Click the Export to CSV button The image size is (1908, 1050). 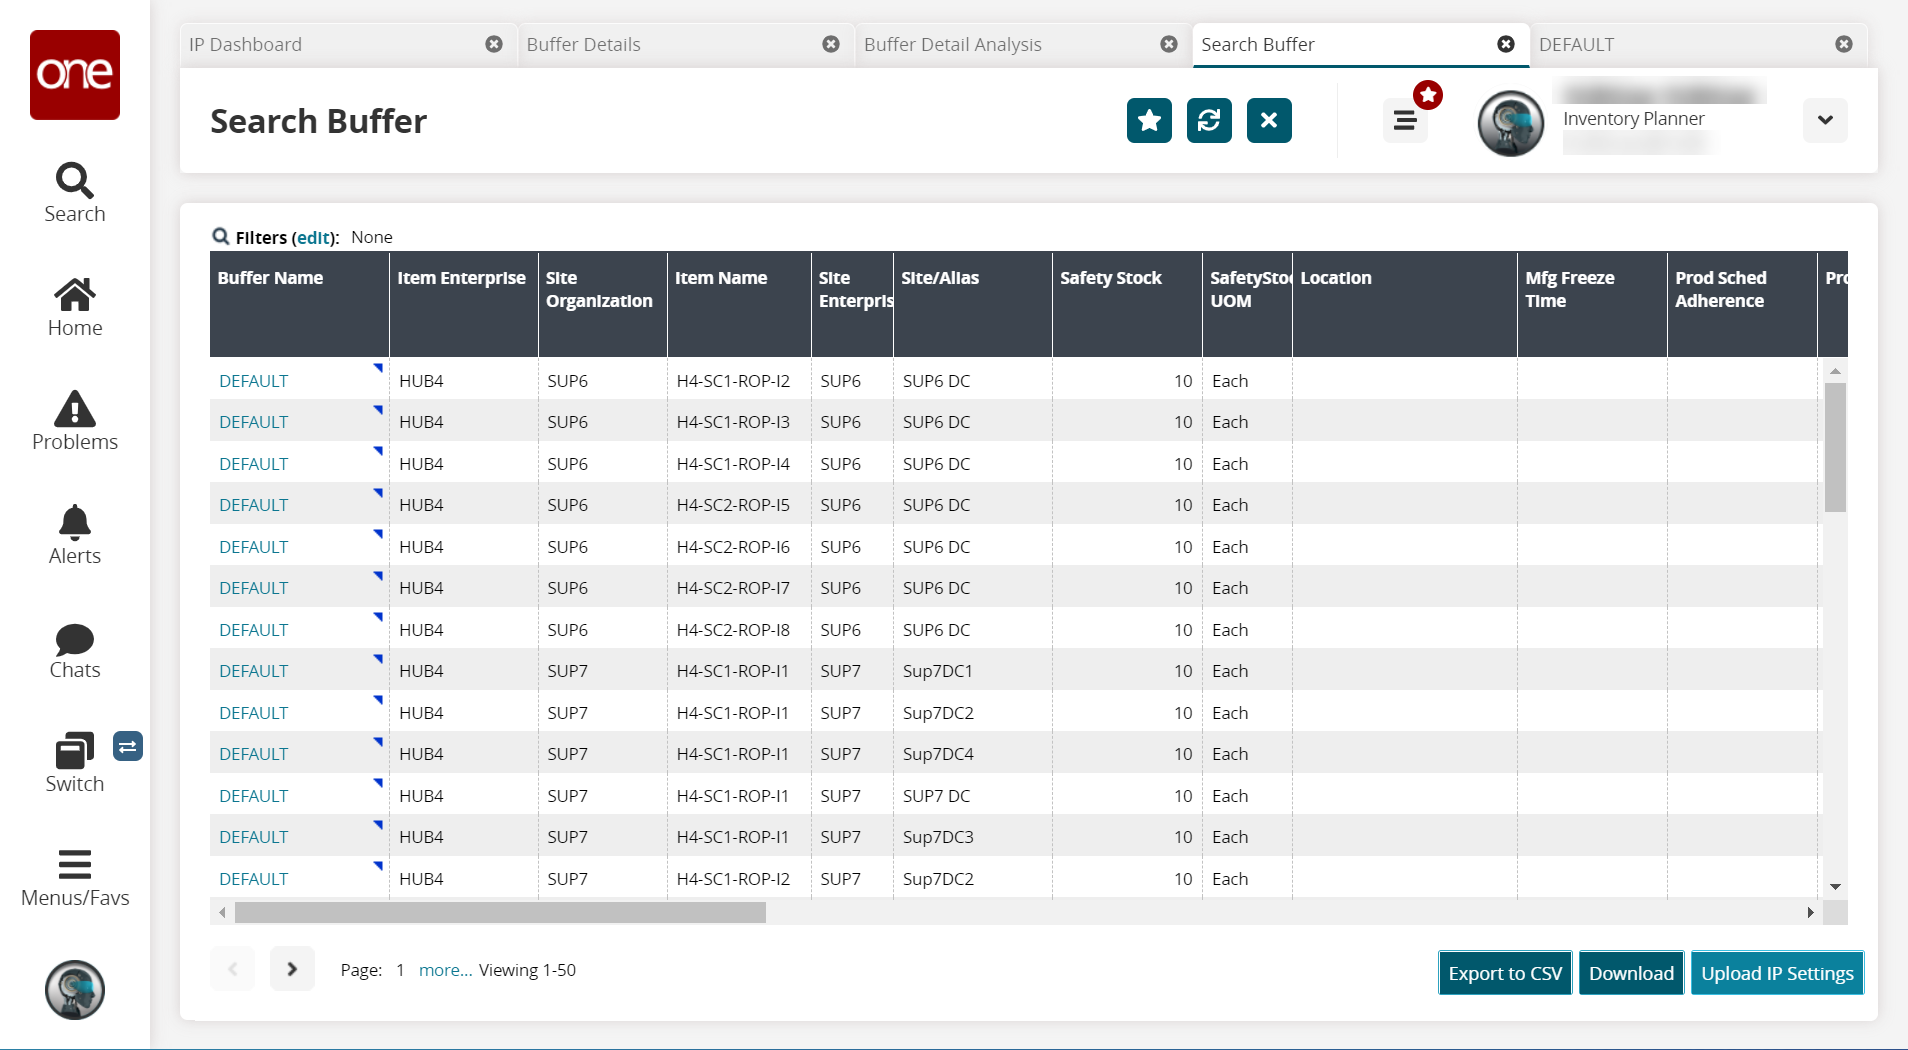[x=1504, y=973]
